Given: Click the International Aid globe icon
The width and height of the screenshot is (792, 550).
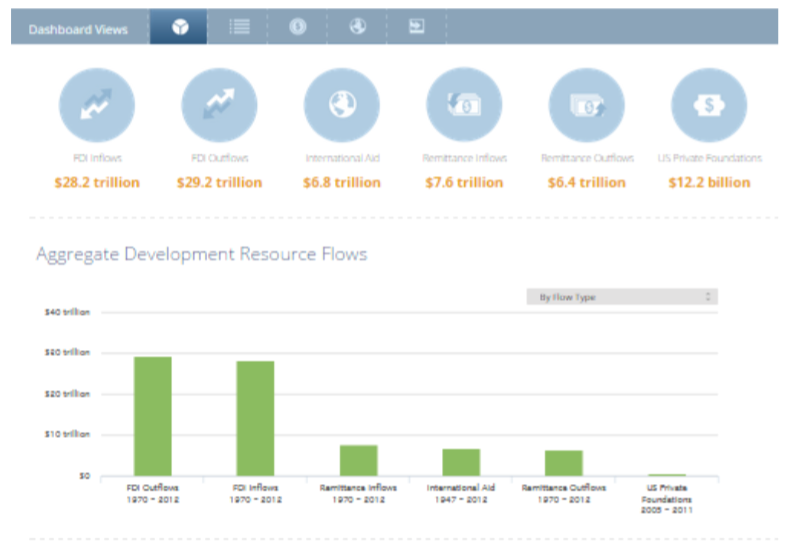Looking at the screenshot, I should 342,105.
